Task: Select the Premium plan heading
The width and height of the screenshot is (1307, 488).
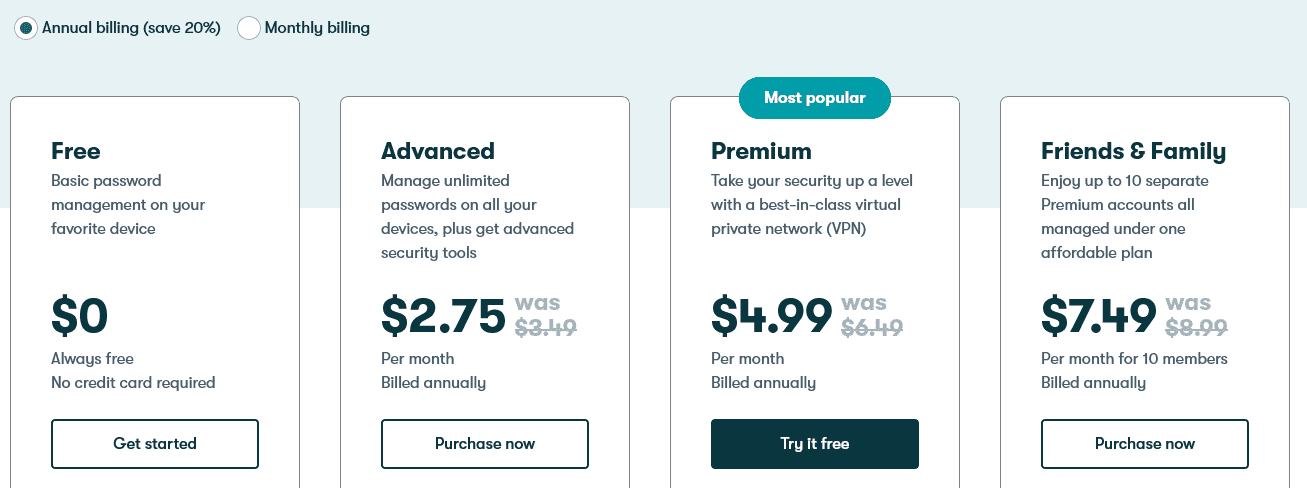Action: (761, 151)
